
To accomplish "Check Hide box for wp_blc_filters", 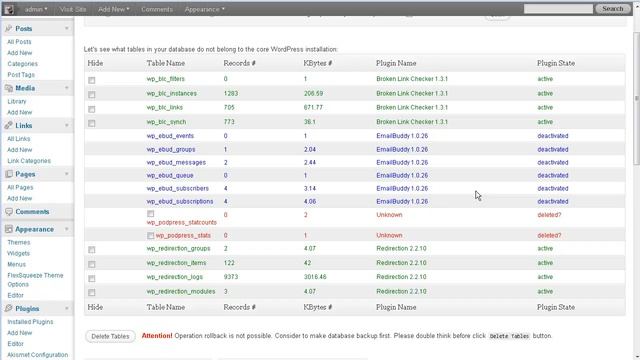I will coord(91,80).
